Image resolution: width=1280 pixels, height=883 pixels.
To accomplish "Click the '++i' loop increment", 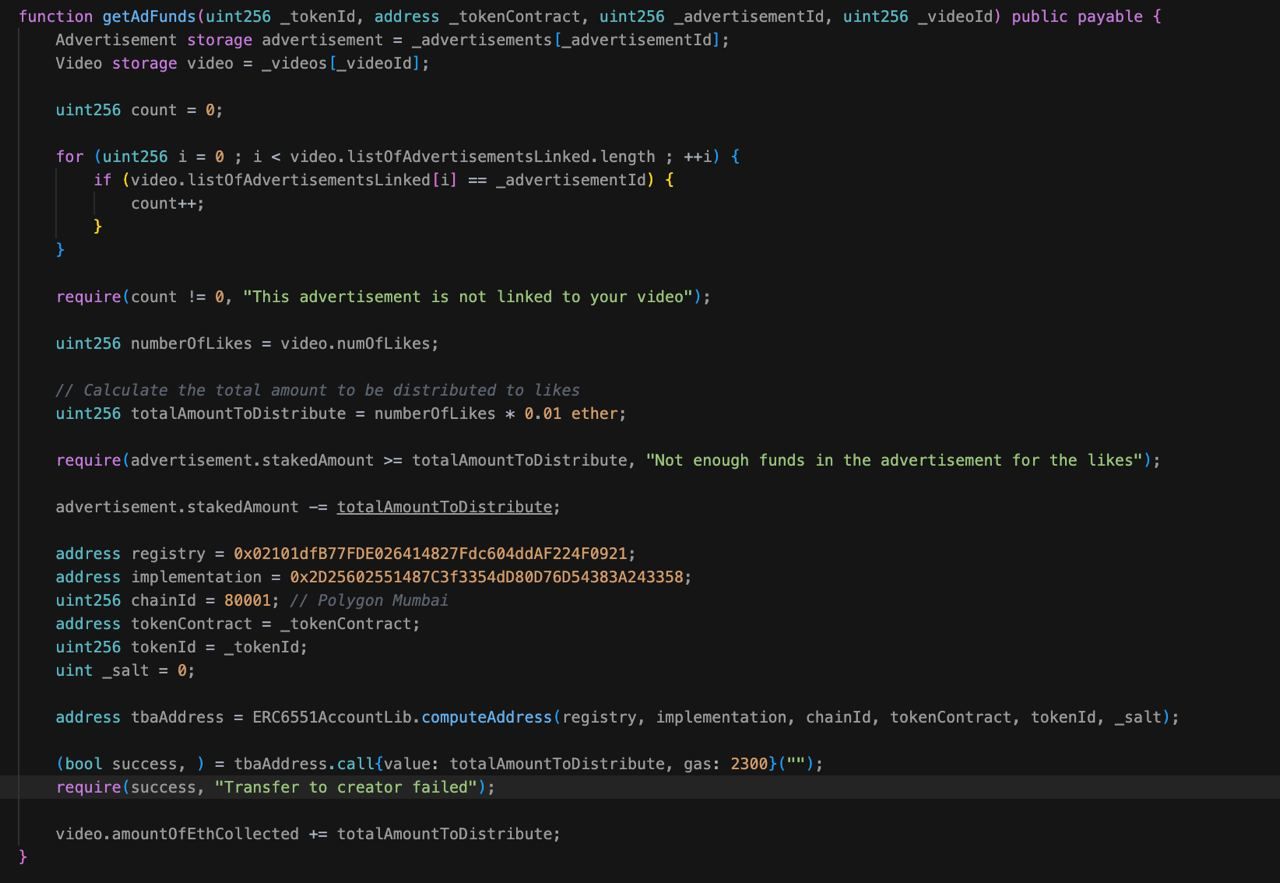I will pos(698,157).
